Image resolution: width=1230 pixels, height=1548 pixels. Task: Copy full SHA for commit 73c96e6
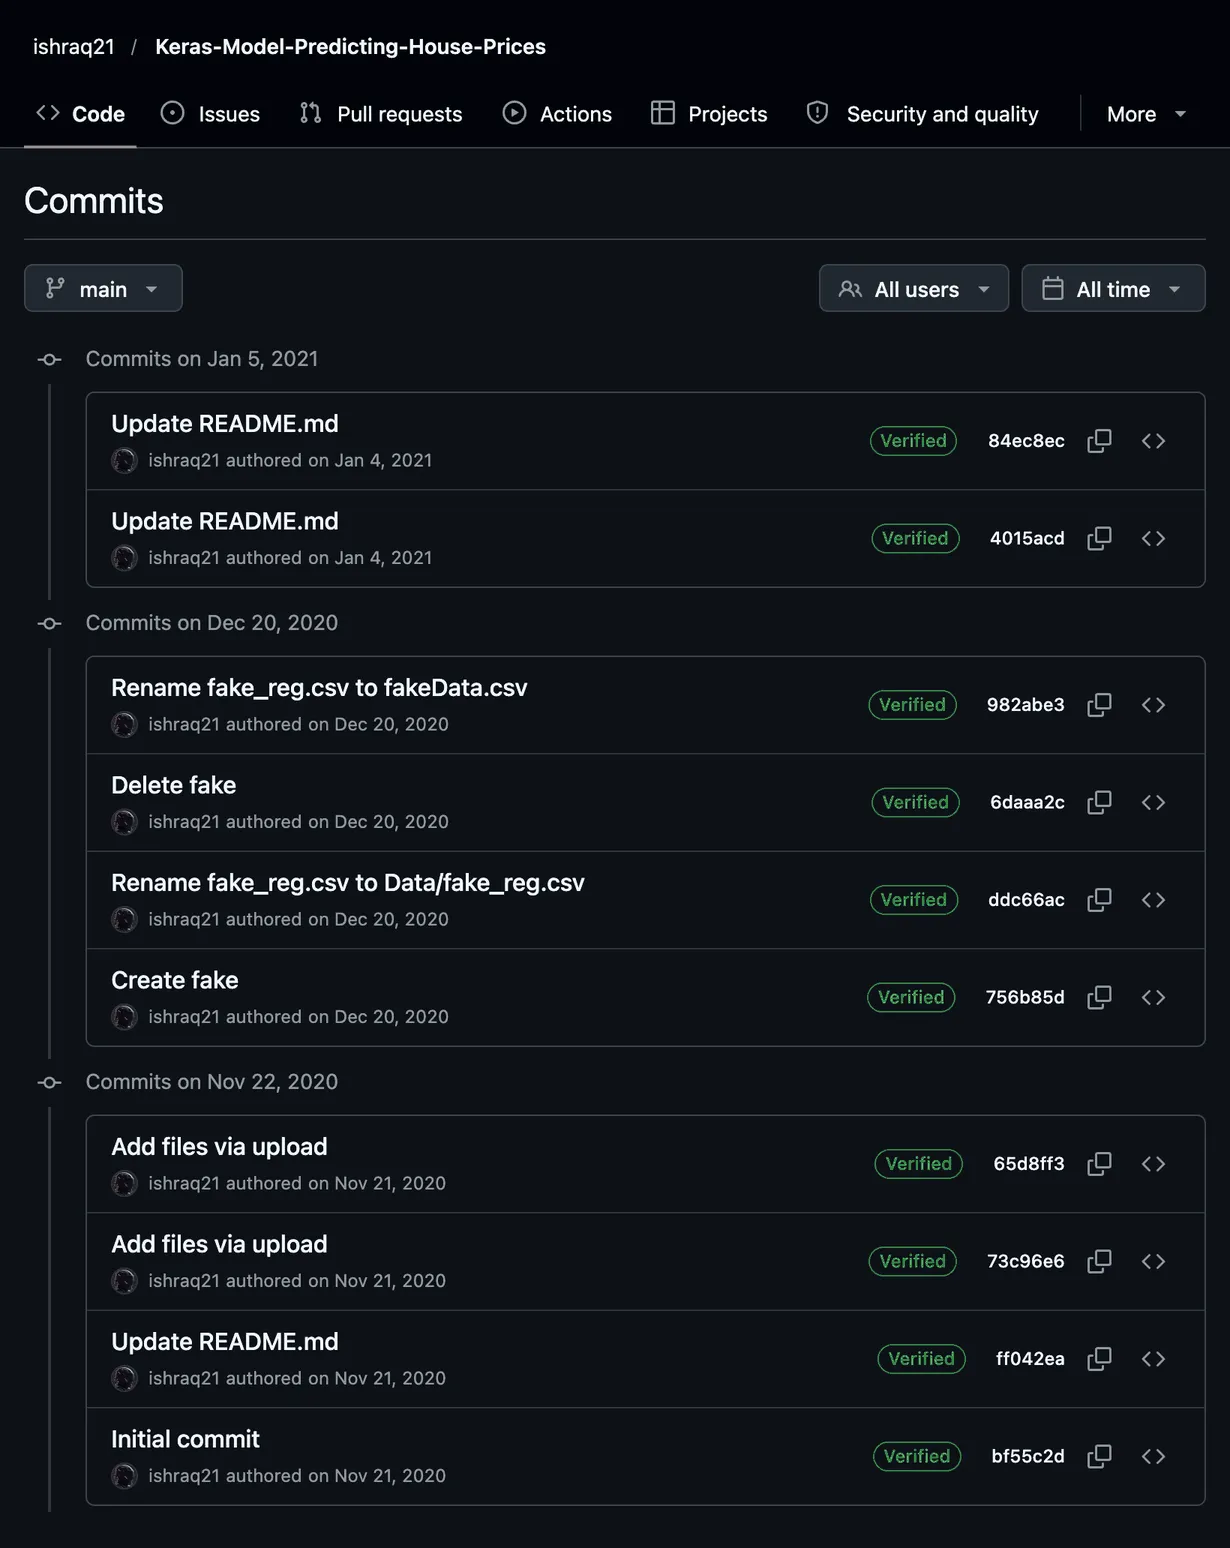point(1099,1261)
